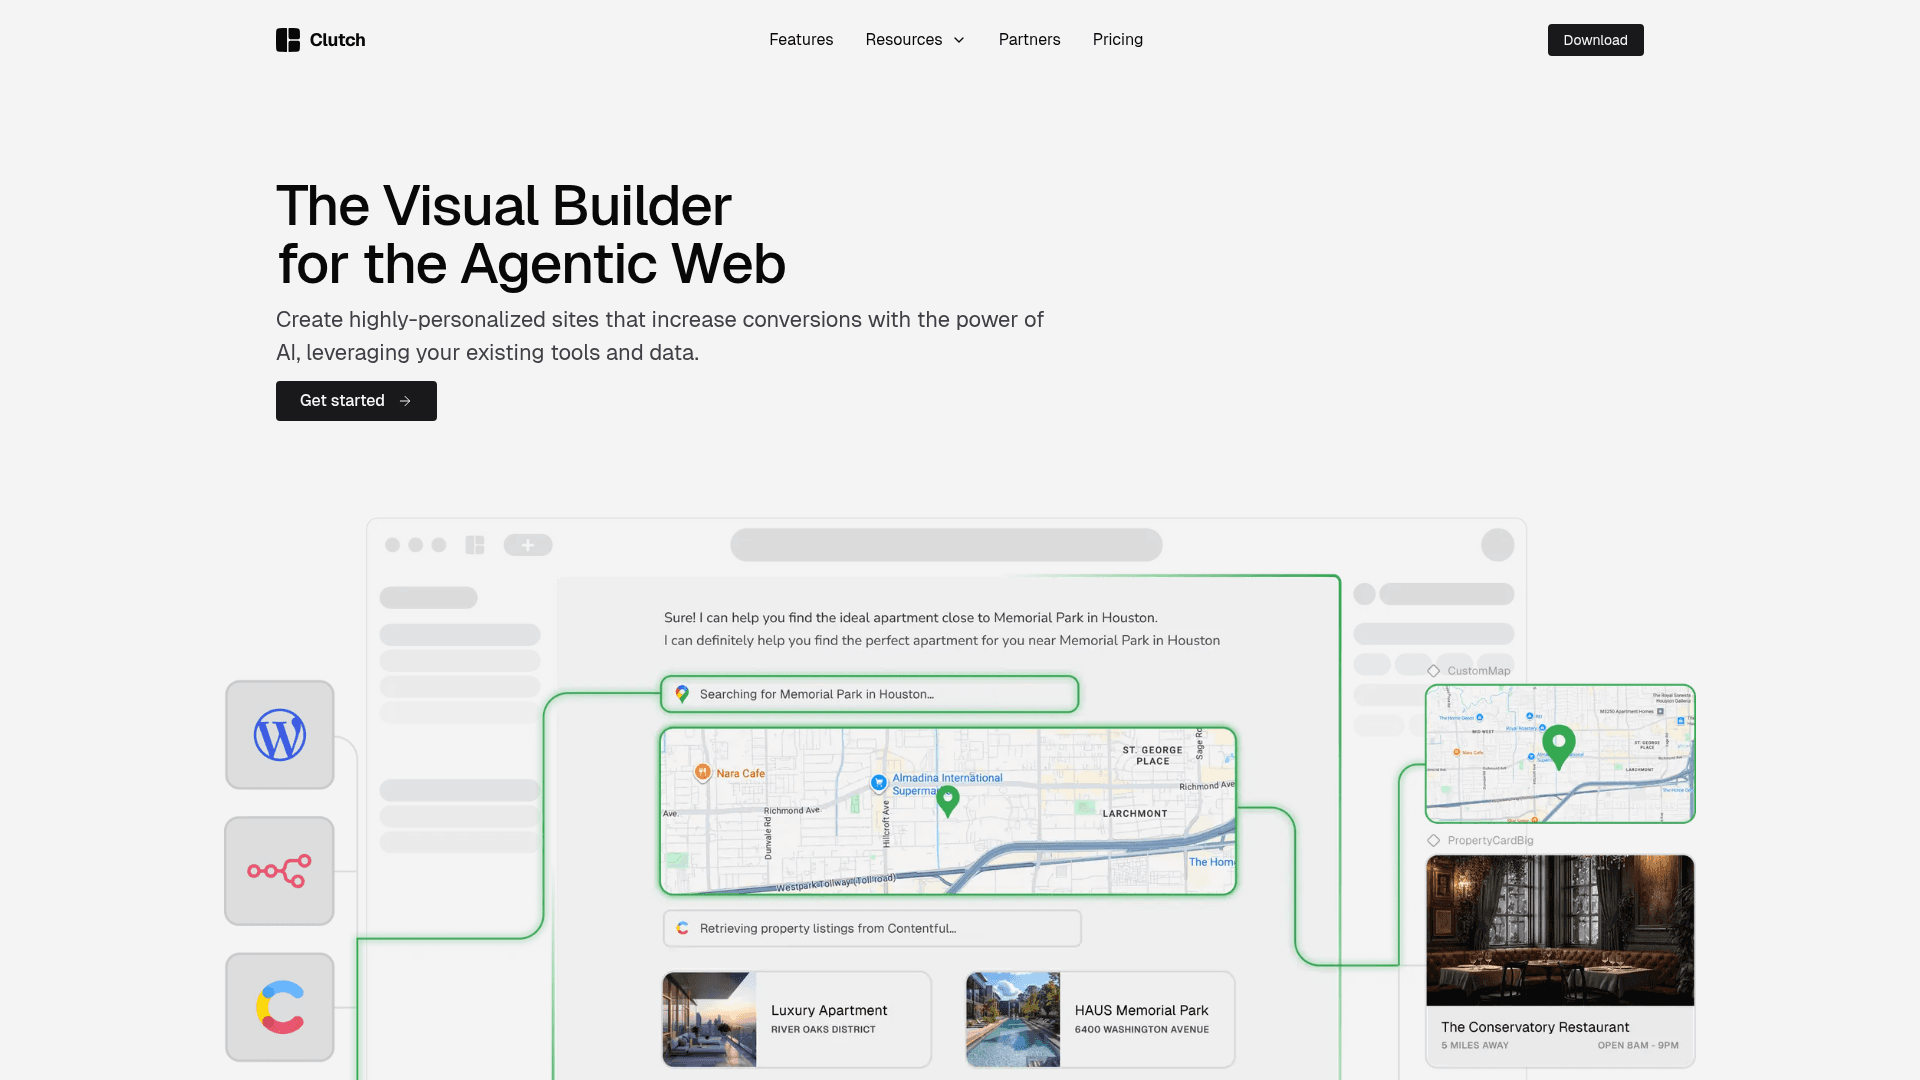Select the Contentful integration icon
The height and width of the screenshot is (1080, 1920).
tap(280, 1007)
